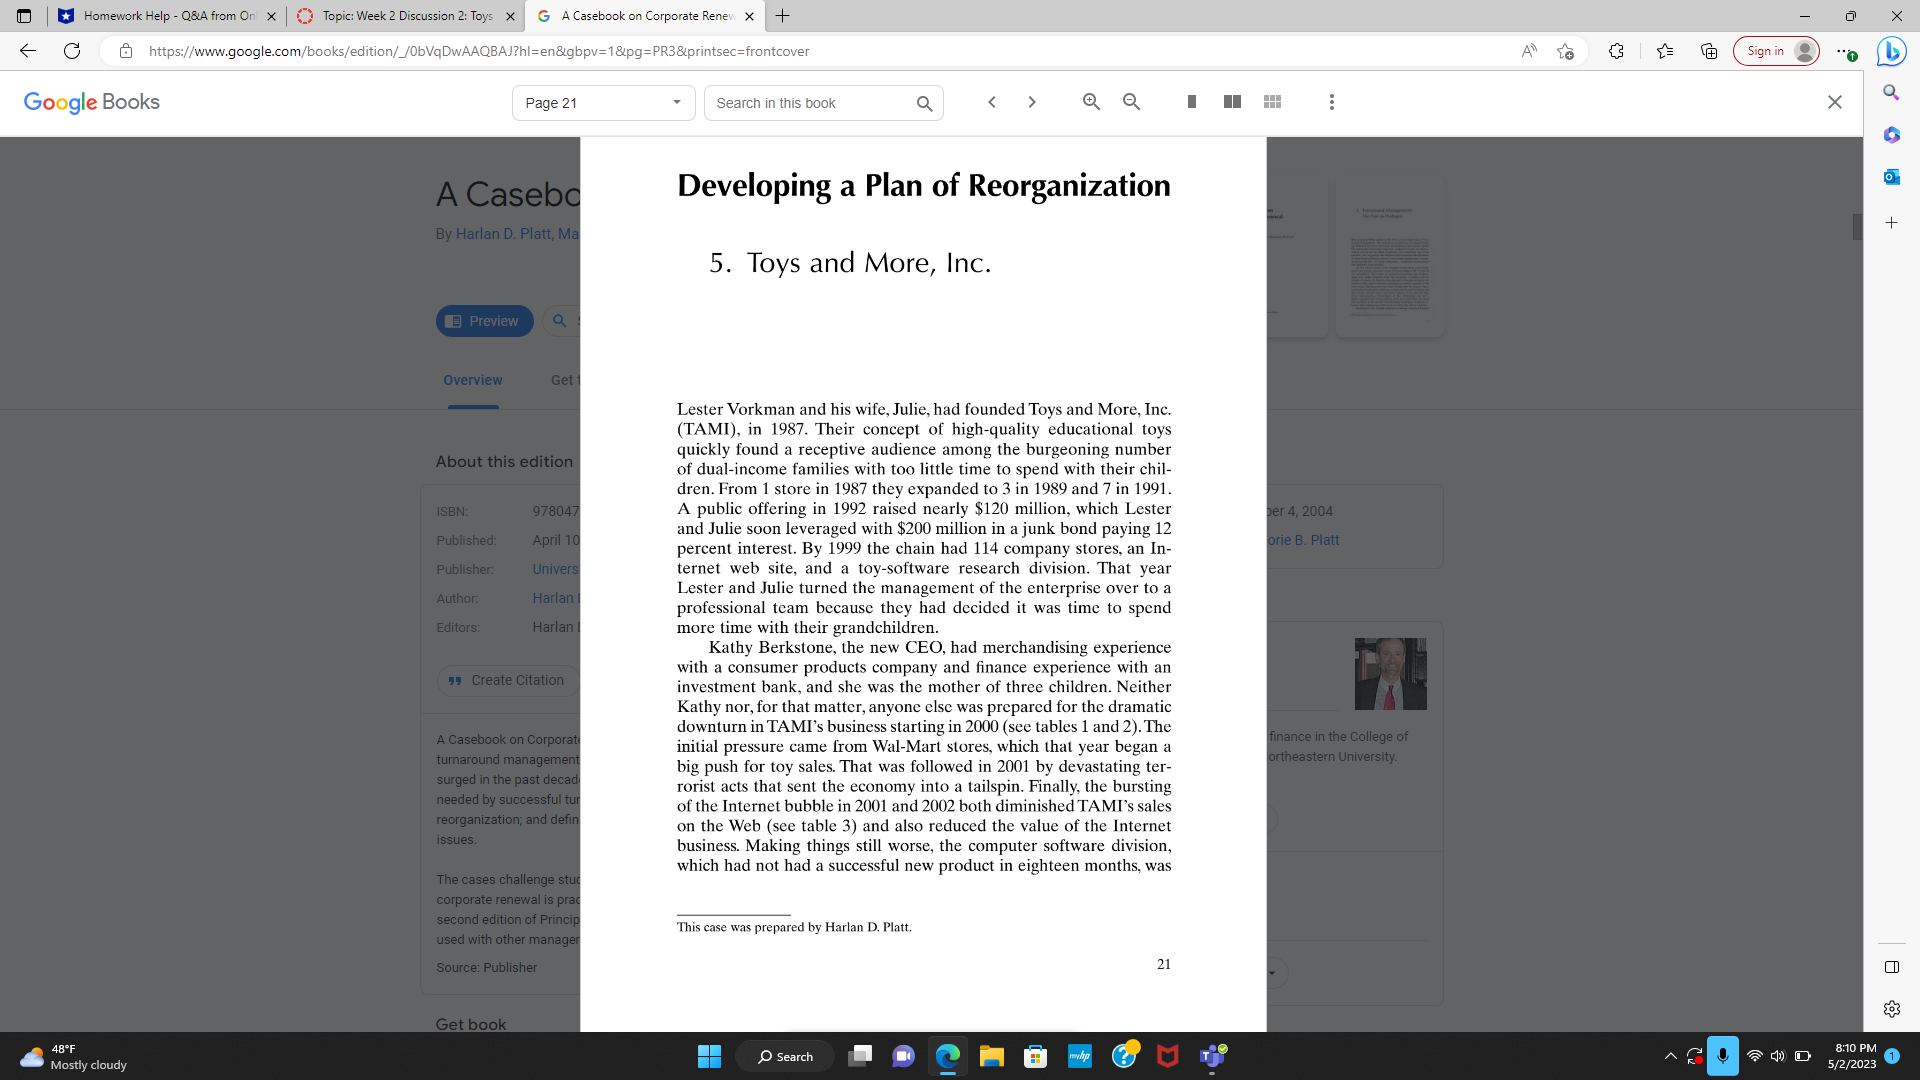Switch to single-page view
Image resolution: width=1920 pixels, height=1080 pixels.
pyautogui.click(x=1190, y=101)
